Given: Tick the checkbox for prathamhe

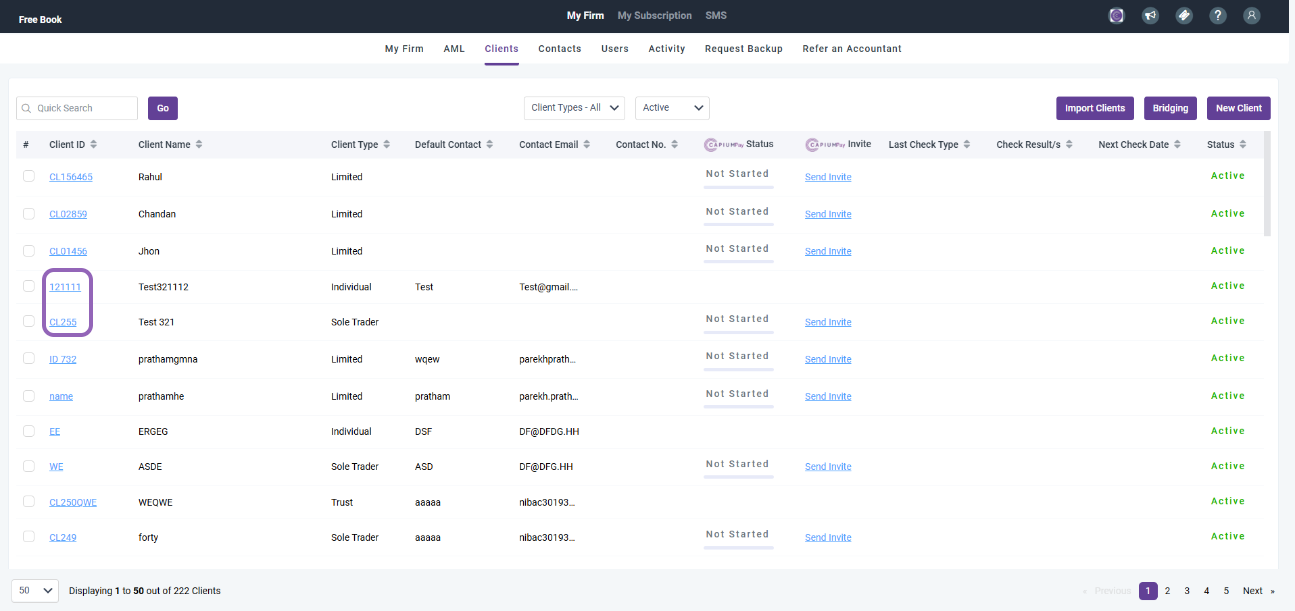Looking at the screenshot, I should [x=28, y=396].
